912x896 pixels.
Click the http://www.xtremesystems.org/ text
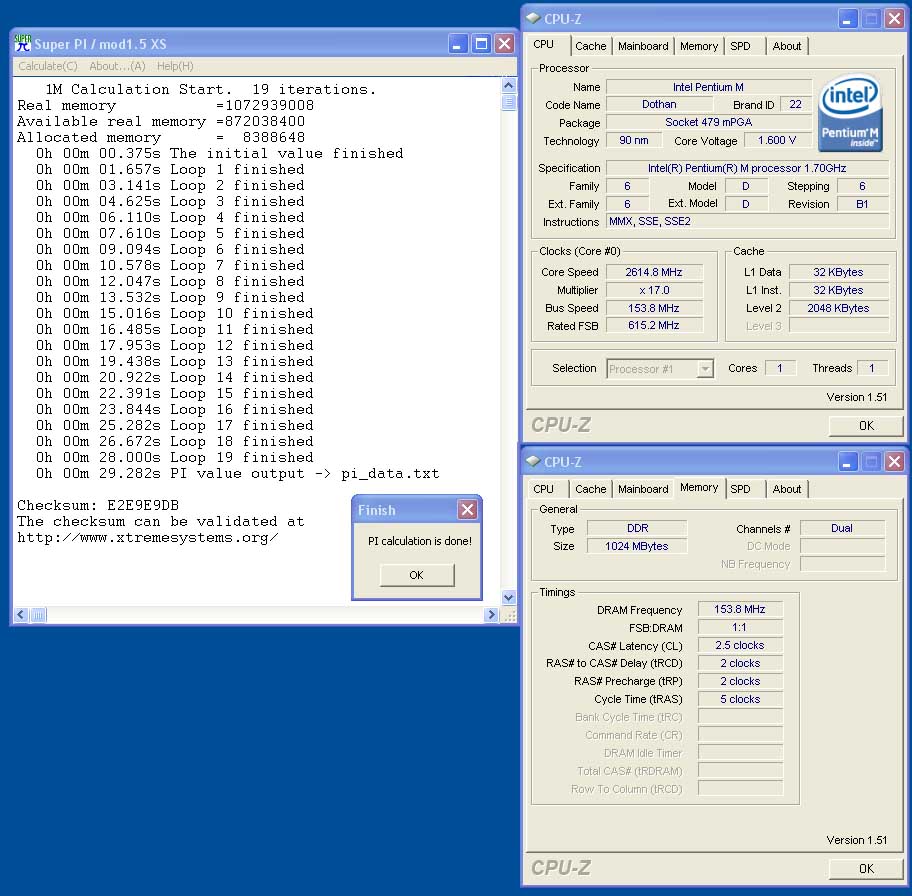[x=148, y=537]
